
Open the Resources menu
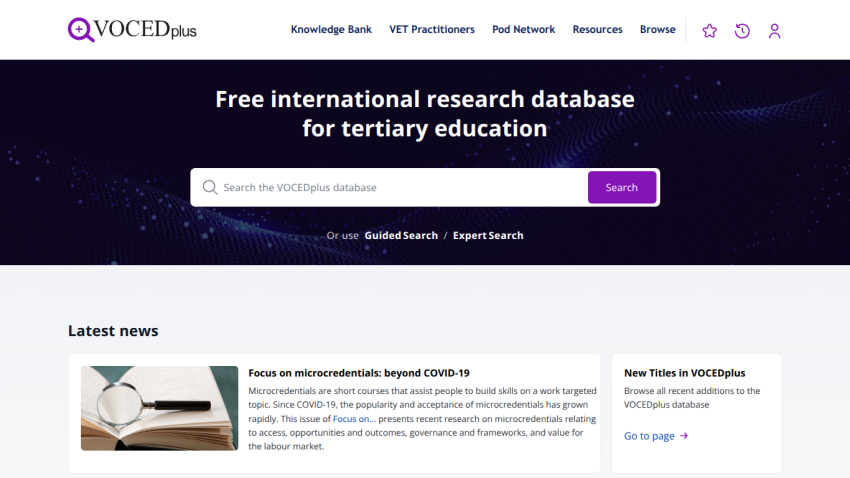point(597,29)
